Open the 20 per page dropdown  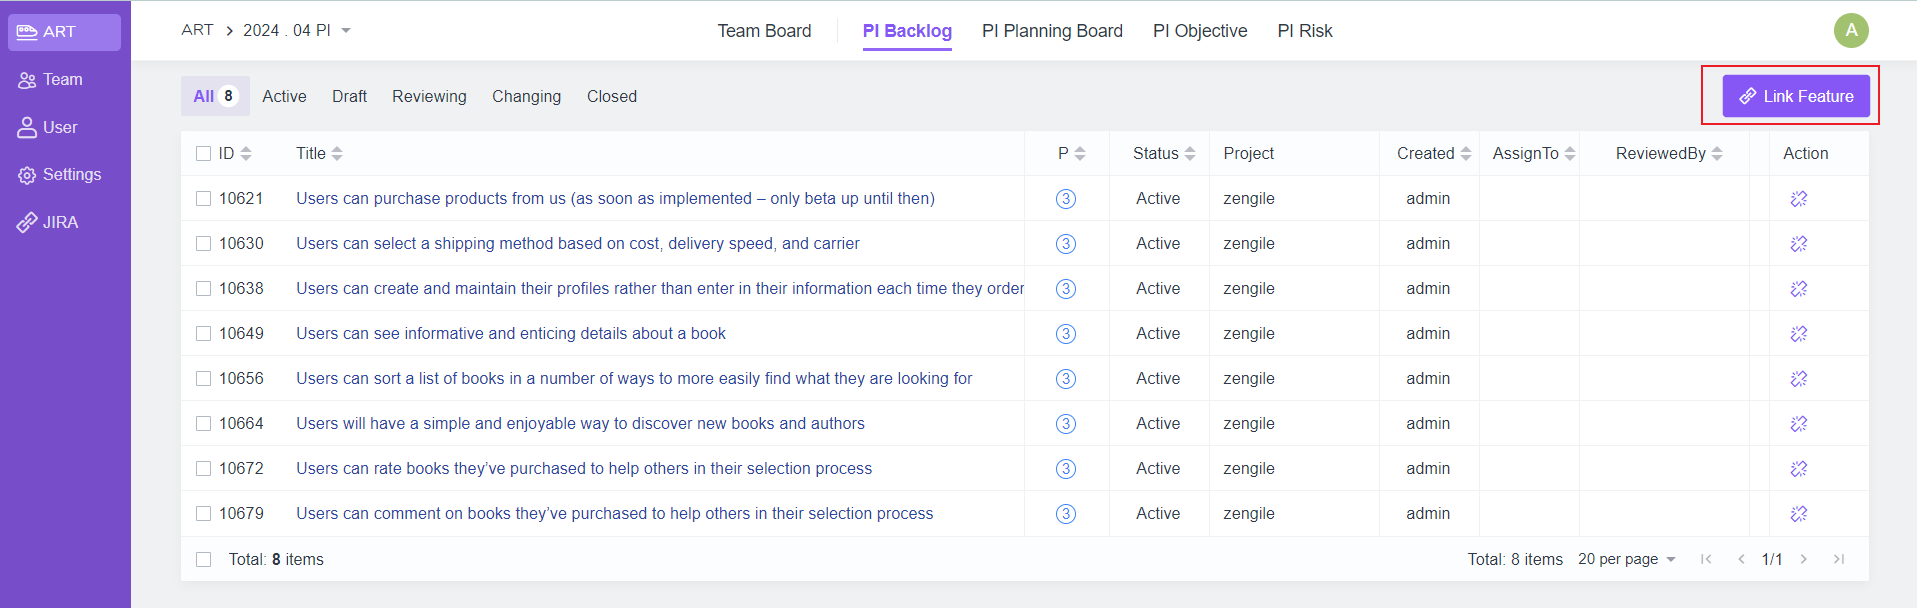1626,560
